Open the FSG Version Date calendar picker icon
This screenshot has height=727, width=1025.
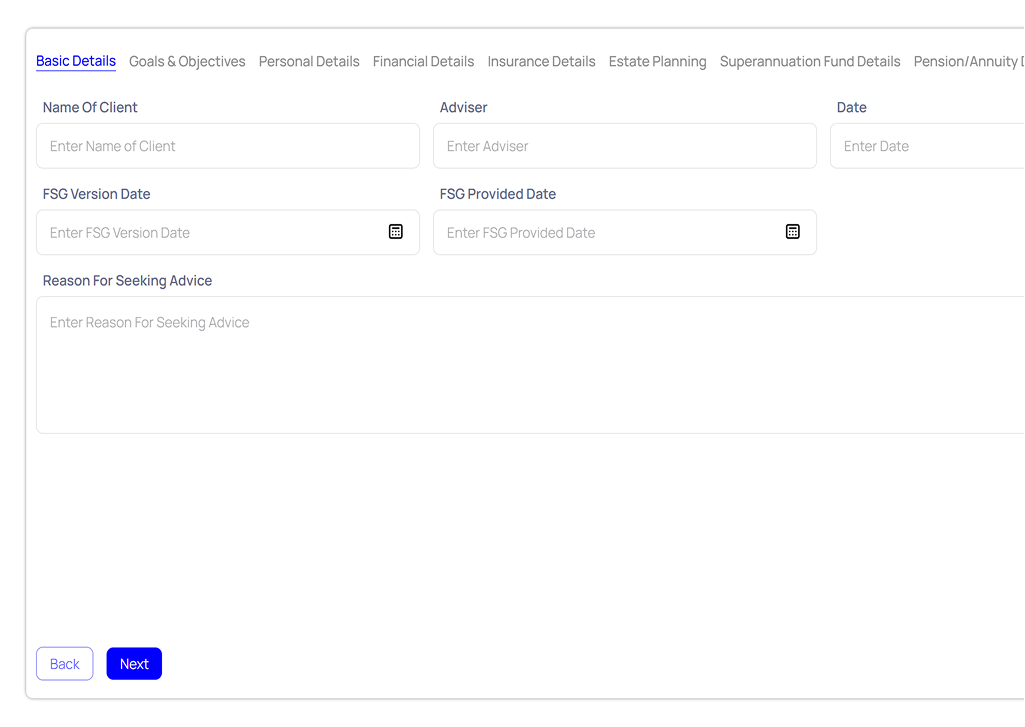point(396,232)
